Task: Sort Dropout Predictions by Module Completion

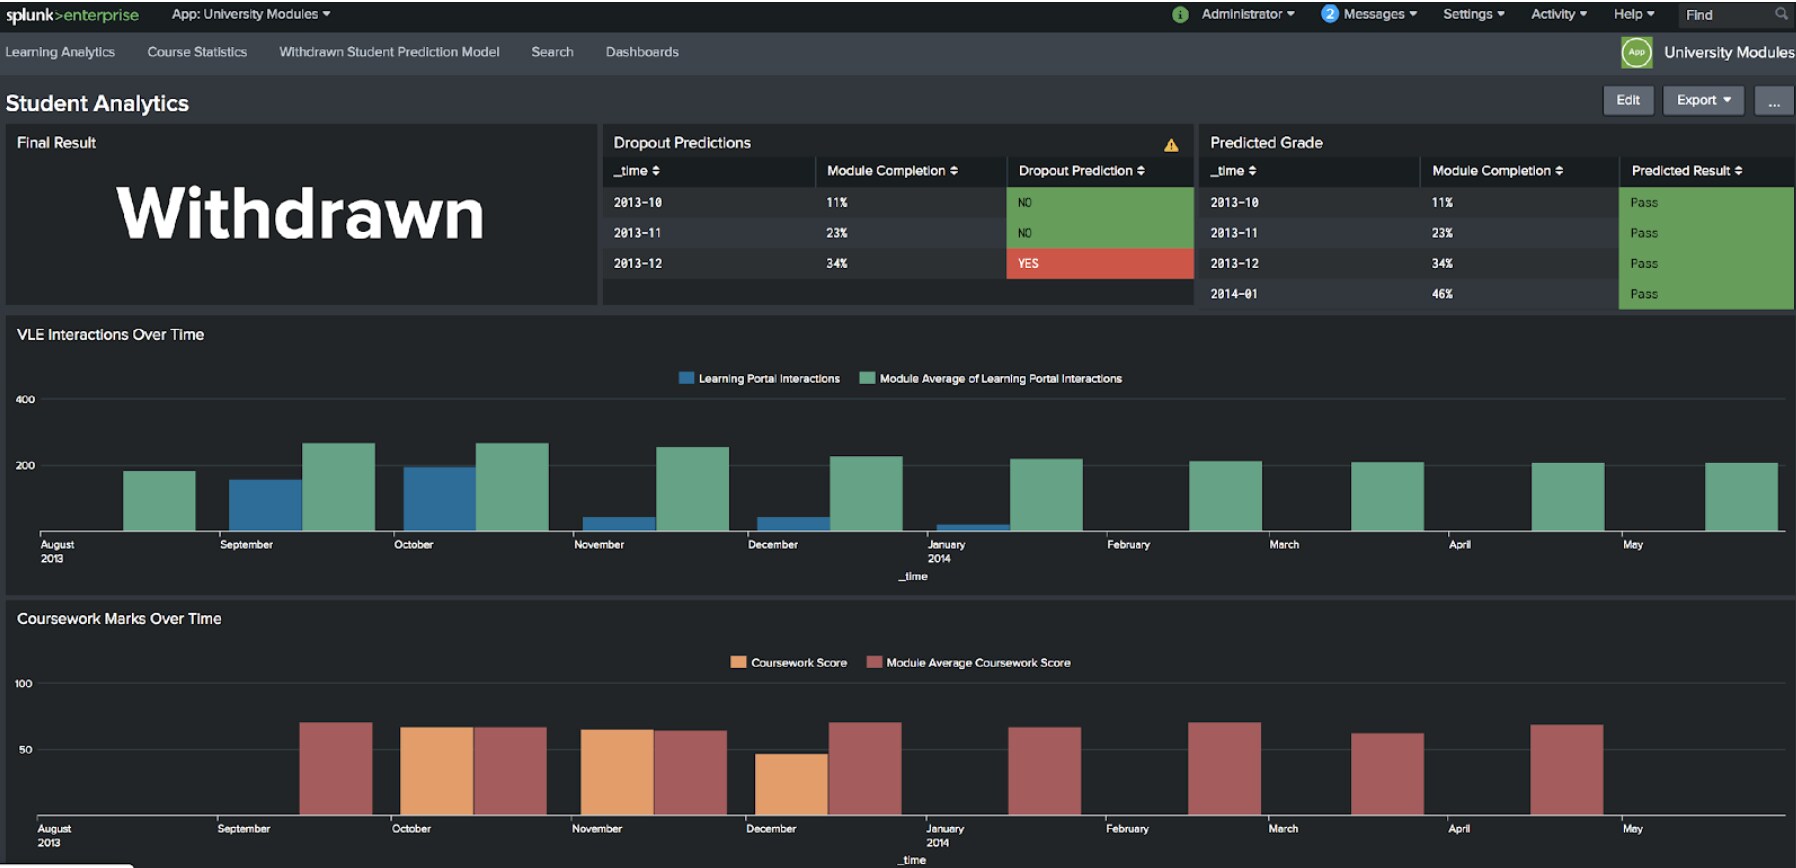Action: pyautogui.click(x=892, y=171)
